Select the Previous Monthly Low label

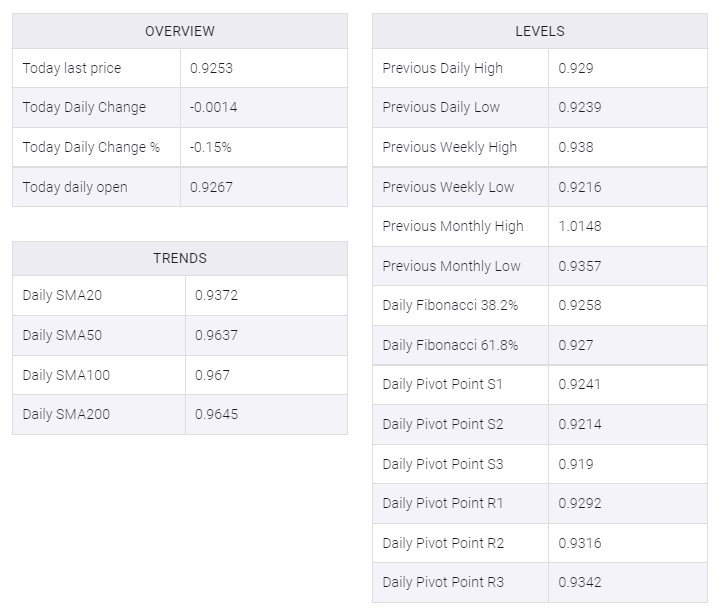[x=451, y=266]
